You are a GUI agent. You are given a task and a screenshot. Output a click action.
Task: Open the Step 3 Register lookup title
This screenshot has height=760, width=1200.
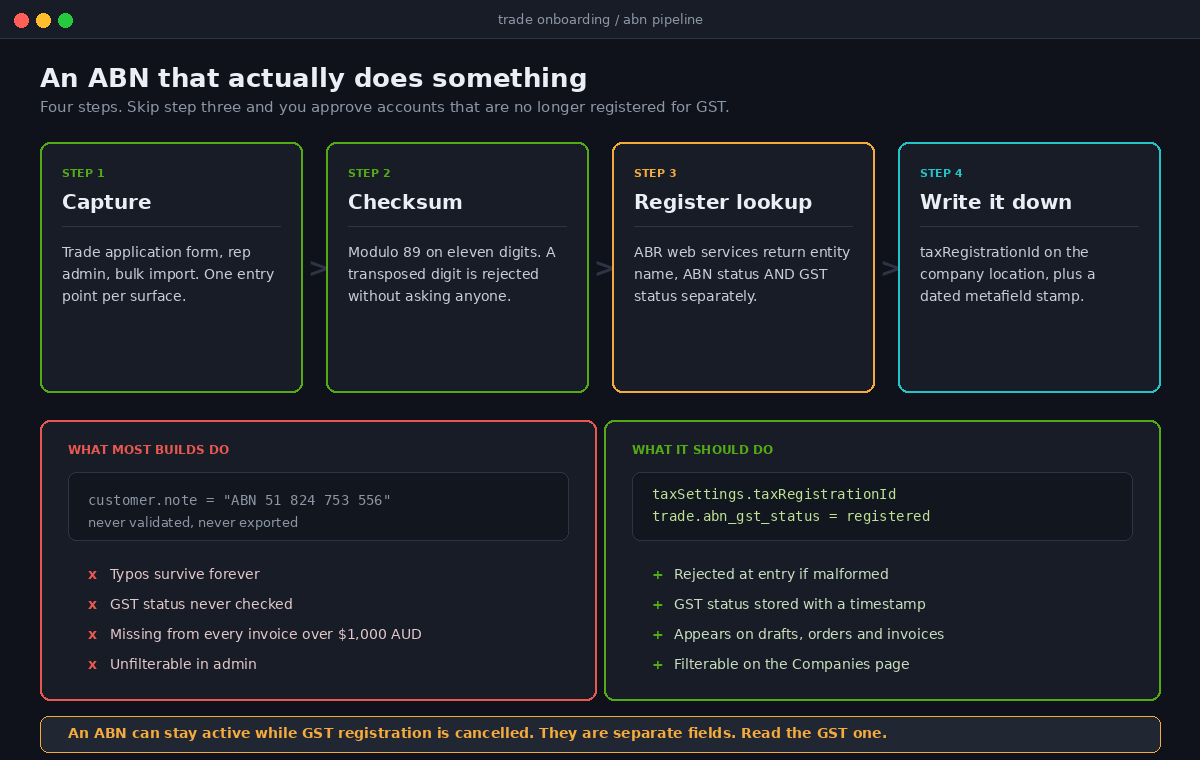(x=723, y=202)
